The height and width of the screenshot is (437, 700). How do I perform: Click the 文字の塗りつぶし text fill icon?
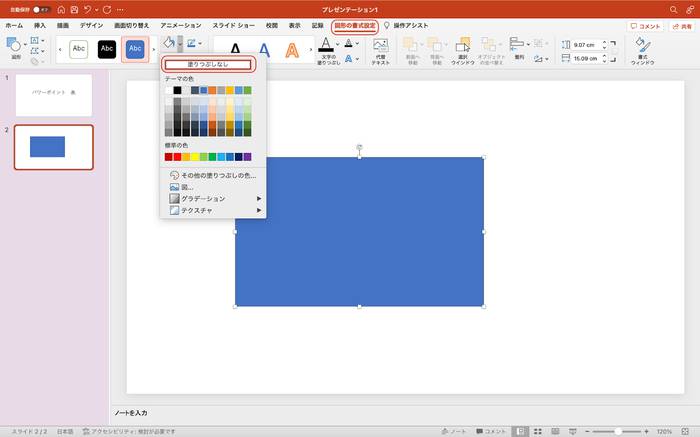point(326,44)
